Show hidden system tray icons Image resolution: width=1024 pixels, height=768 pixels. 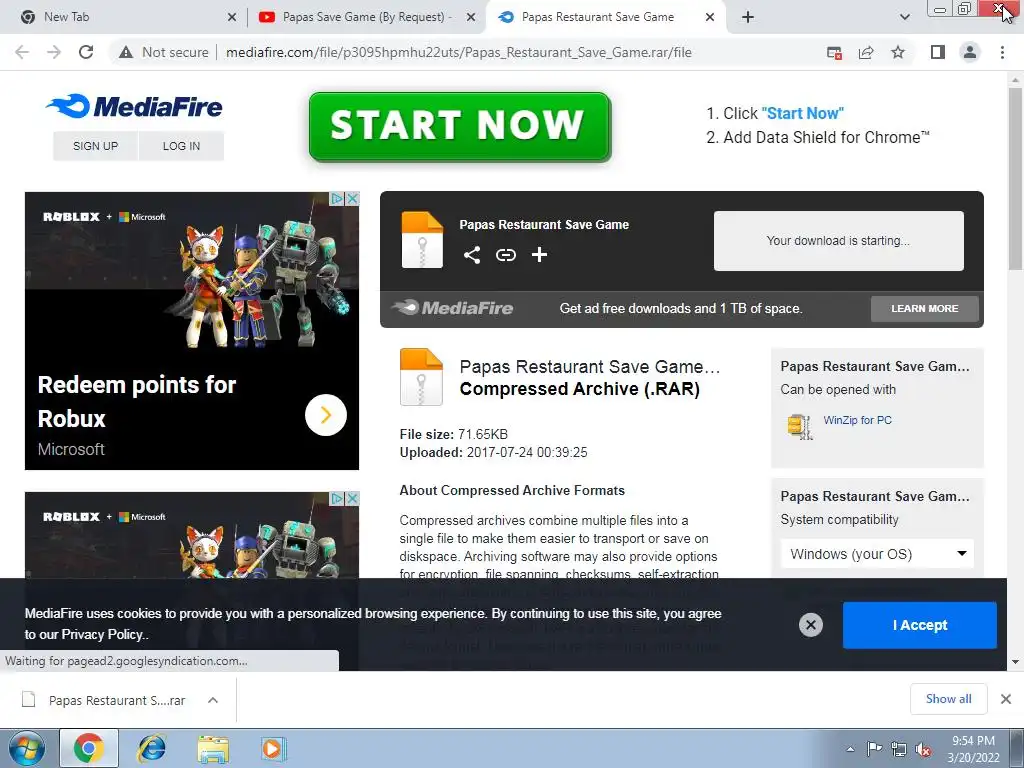[x=850, y=749]
